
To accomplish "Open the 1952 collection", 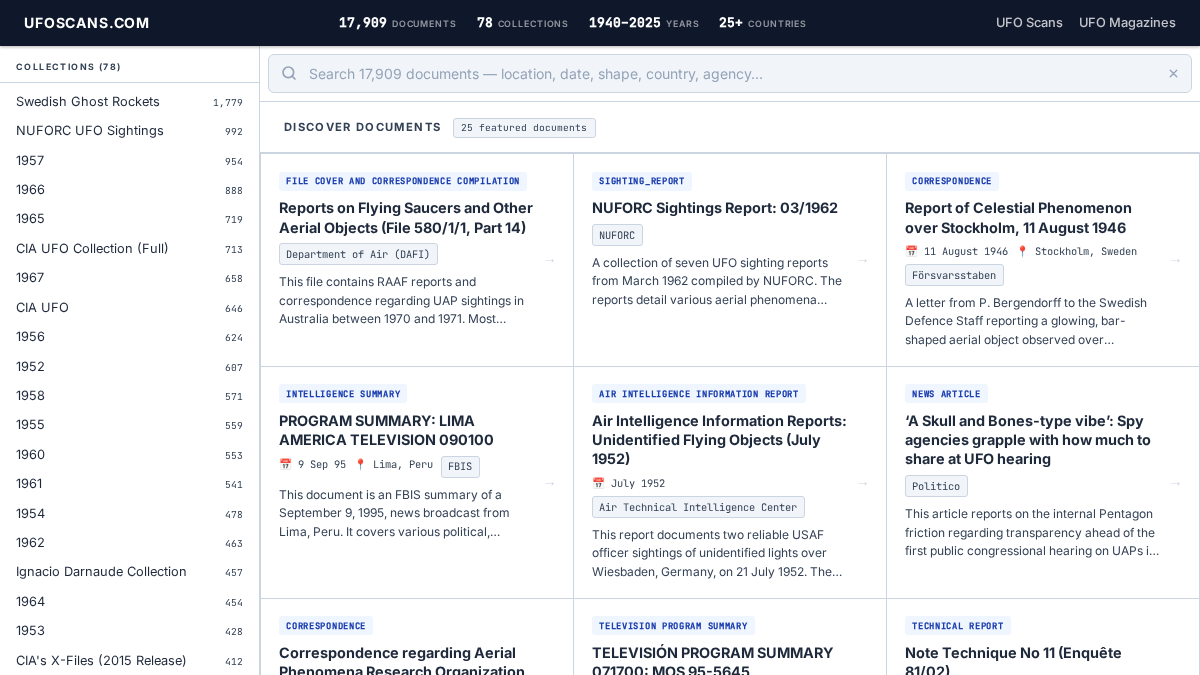I will point(129,367).
